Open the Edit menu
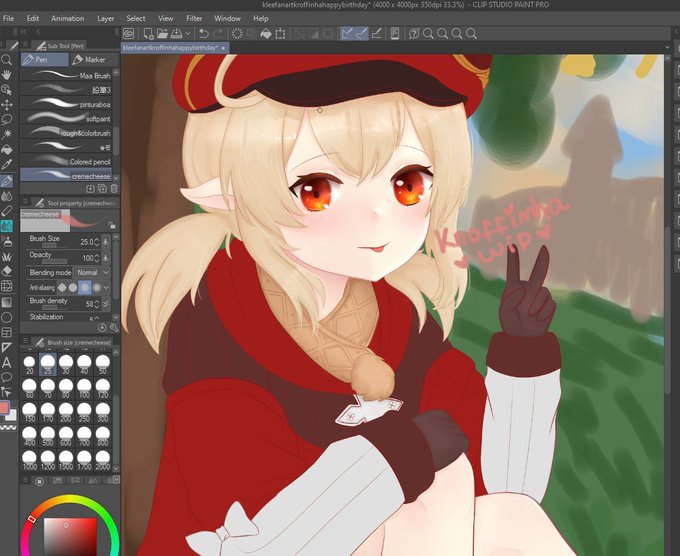This screenshot has width=680, height=556. point(33,19)
